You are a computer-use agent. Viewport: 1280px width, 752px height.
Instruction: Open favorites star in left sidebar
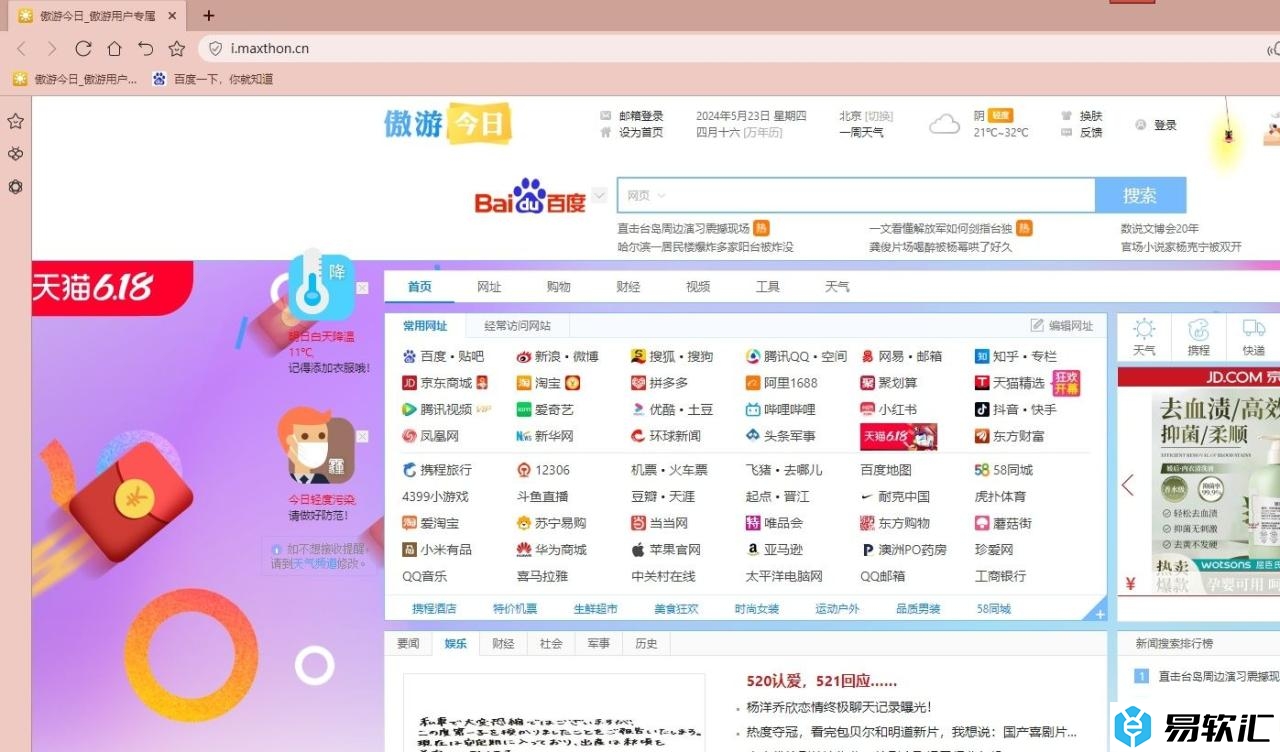(x=15, y=121)
